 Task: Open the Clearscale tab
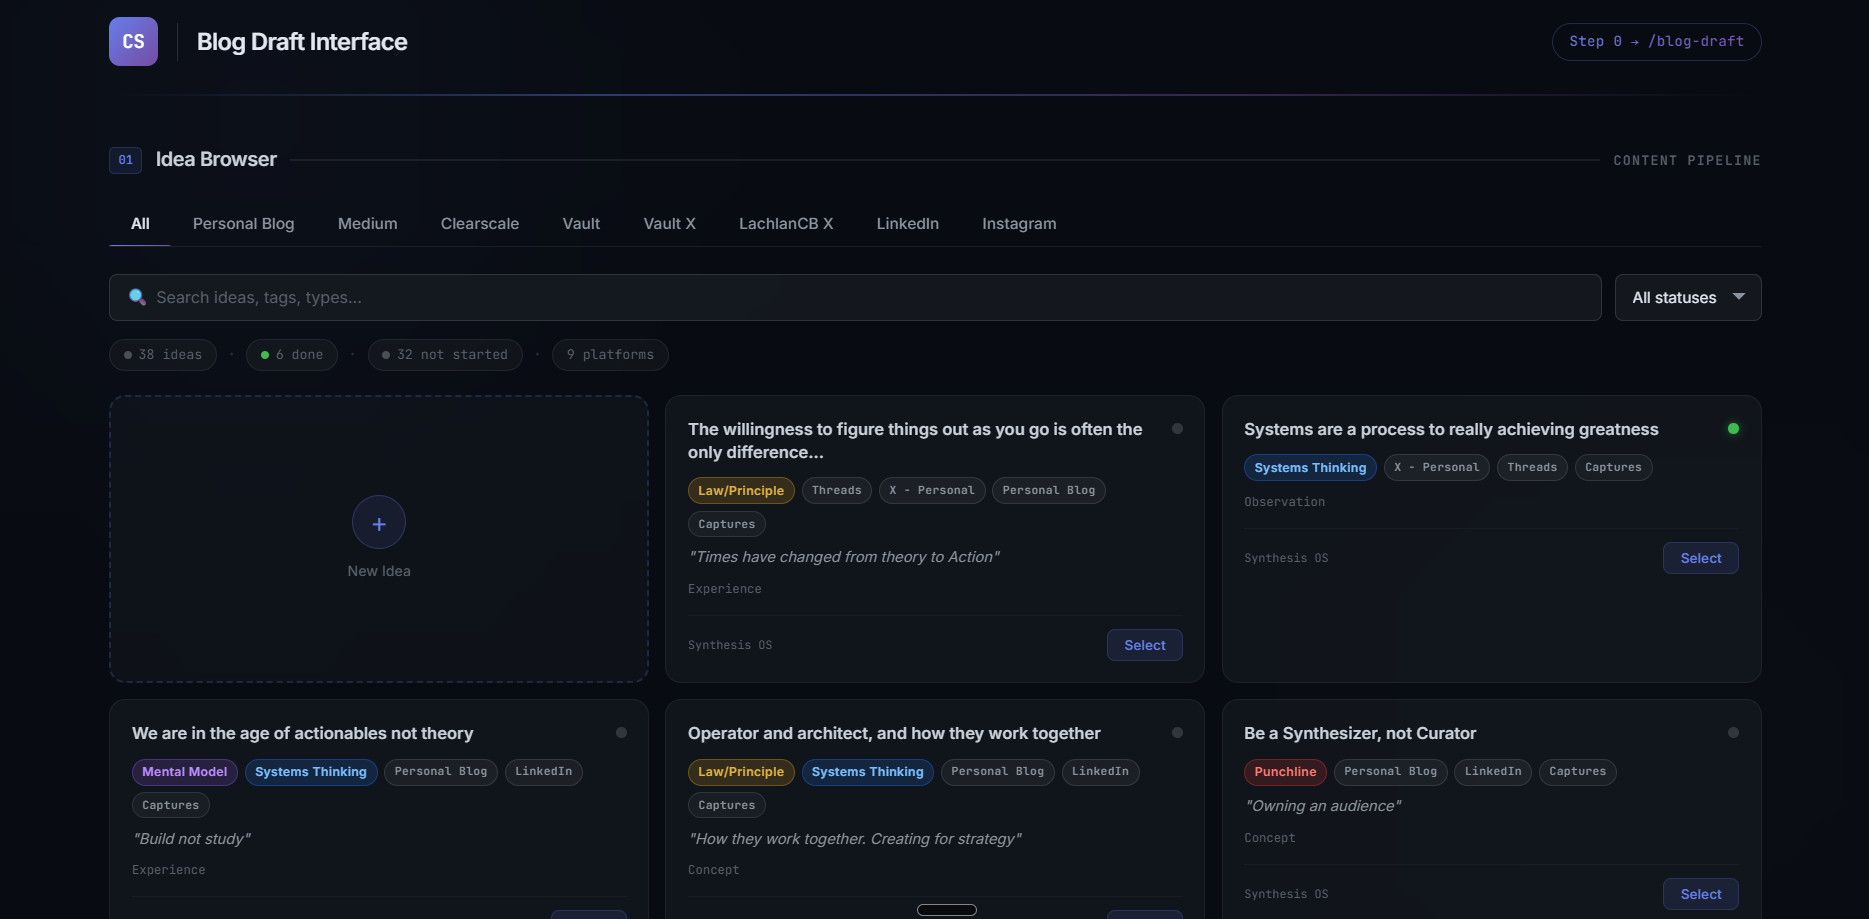point(480,224)
